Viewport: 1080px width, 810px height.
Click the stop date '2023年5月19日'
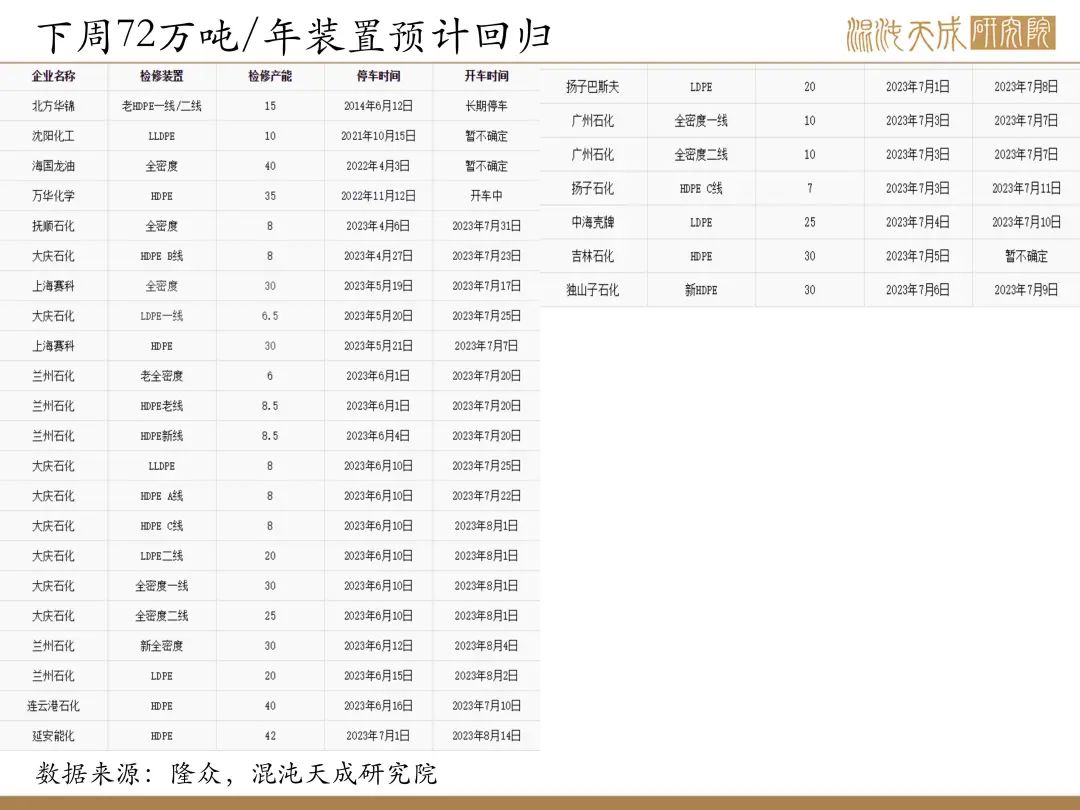tap(378, 286)
